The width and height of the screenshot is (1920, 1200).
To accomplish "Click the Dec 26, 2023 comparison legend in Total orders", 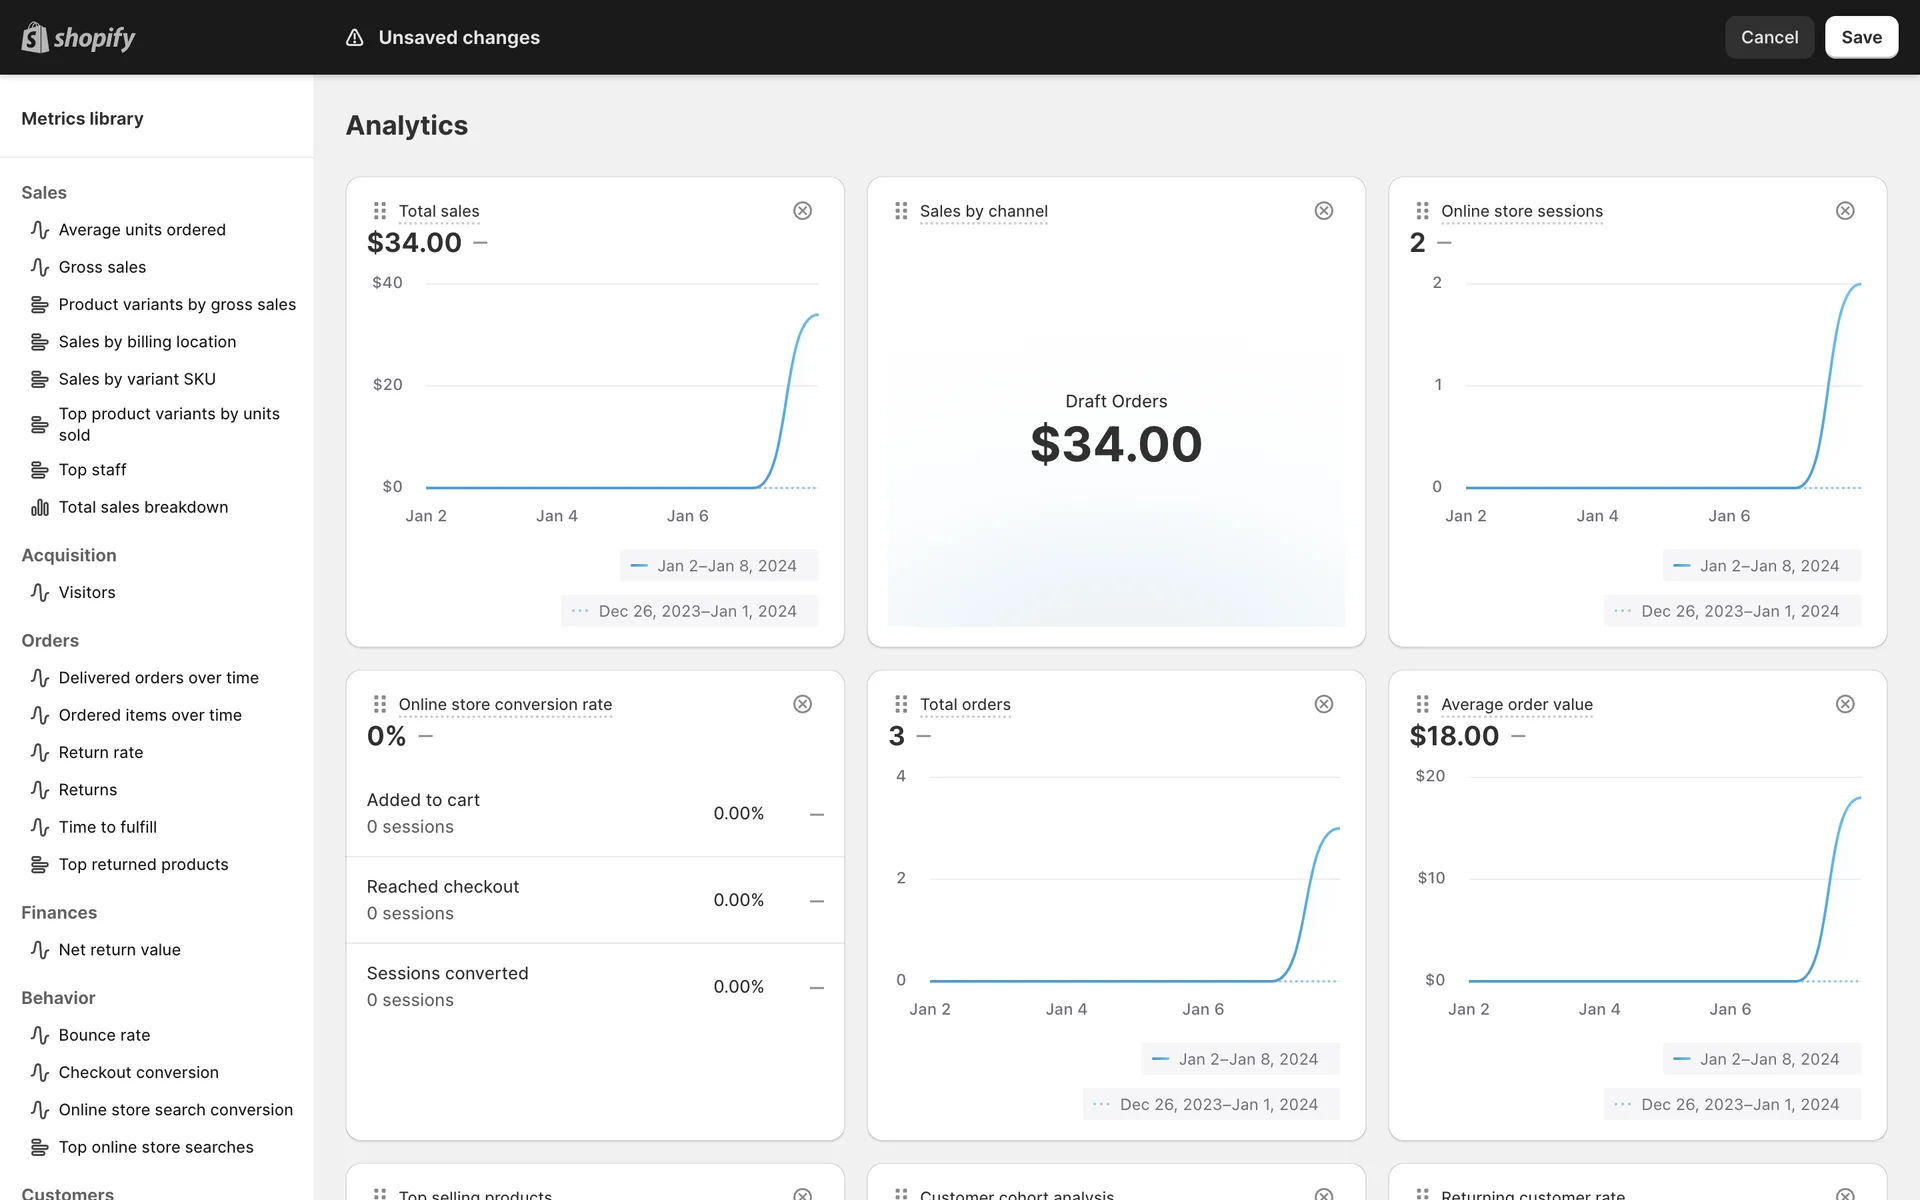I will pyautogui.click(x=1211, y=1105).
